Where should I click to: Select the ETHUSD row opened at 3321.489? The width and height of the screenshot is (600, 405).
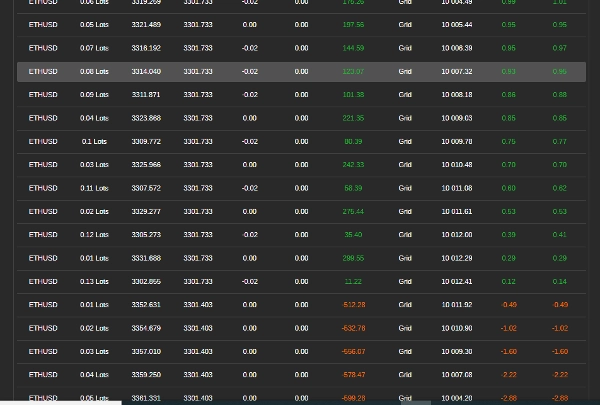[x=145, y=24]
